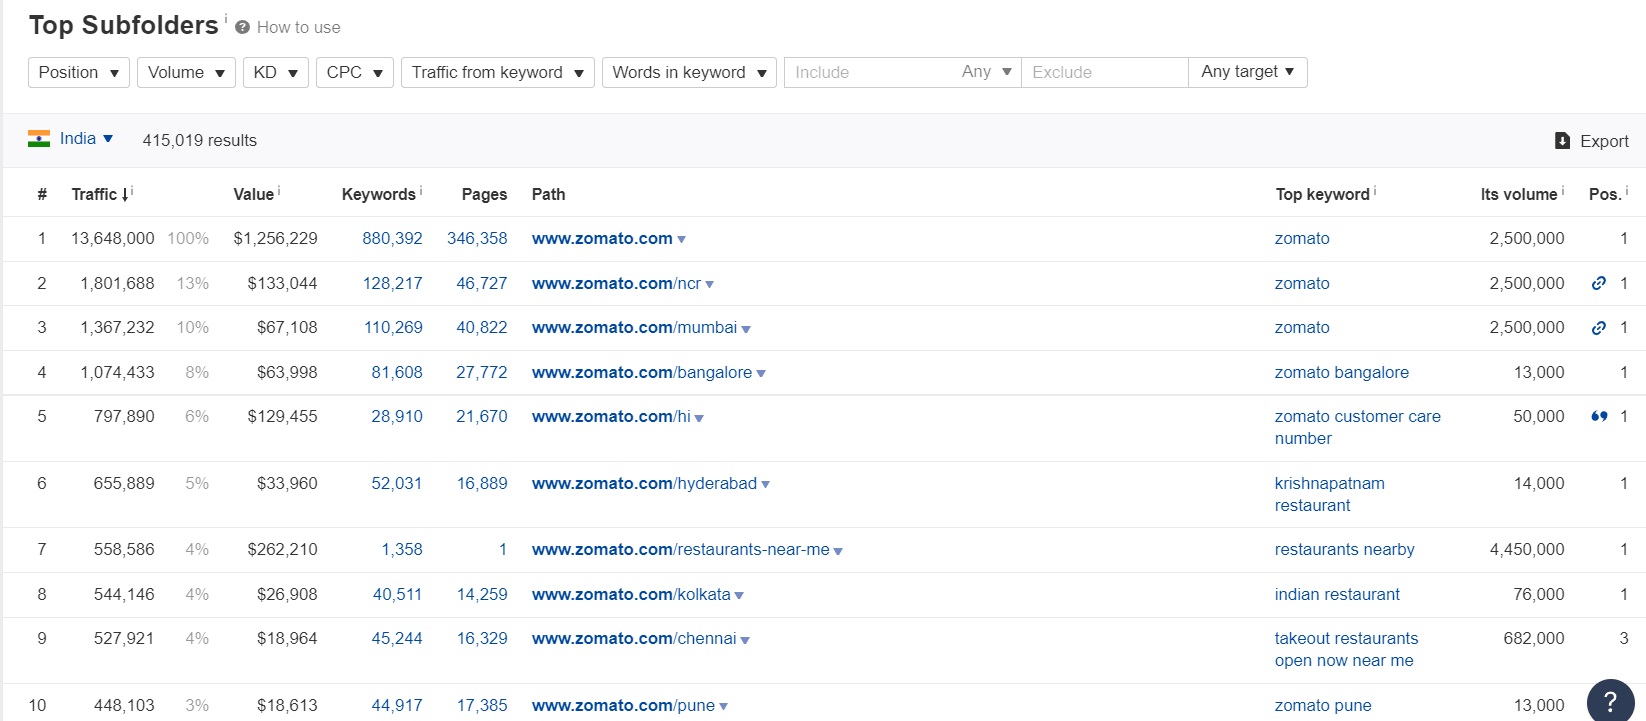Expand the www.zomato.com/mumbai path arrow

(x=746, y=329)
